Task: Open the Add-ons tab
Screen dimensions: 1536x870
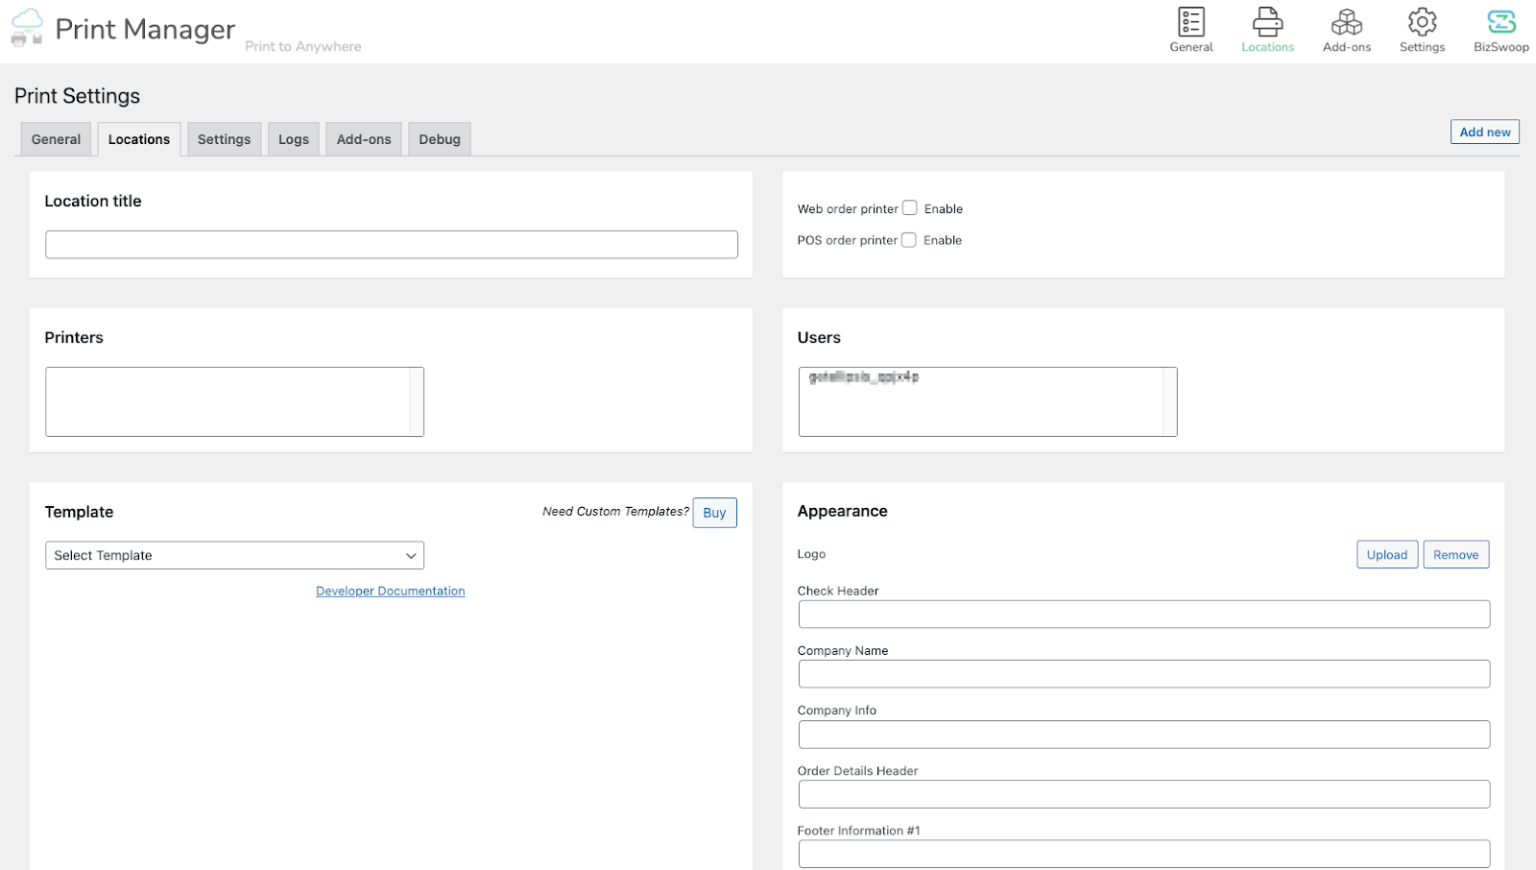Action: (x=363, y=139)
